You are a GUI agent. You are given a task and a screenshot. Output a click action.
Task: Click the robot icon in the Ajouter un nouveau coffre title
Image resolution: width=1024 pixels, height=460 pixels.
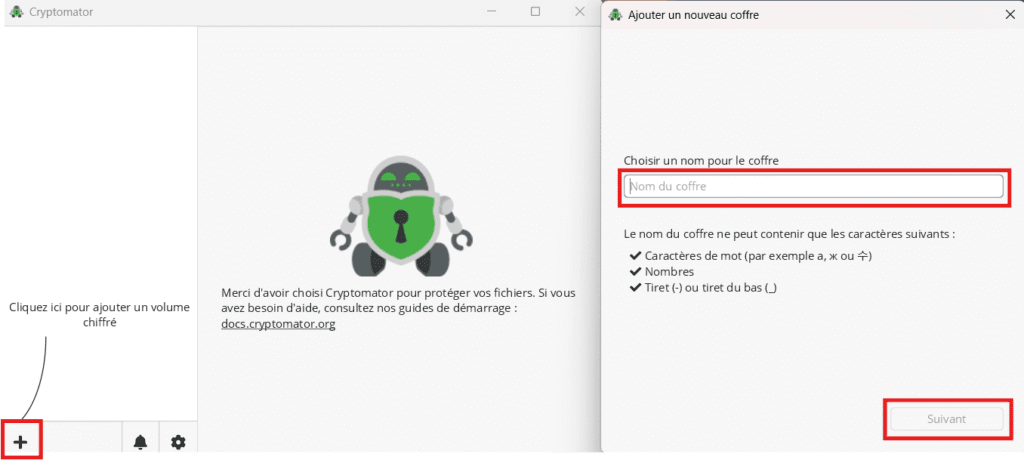(615, 14)
